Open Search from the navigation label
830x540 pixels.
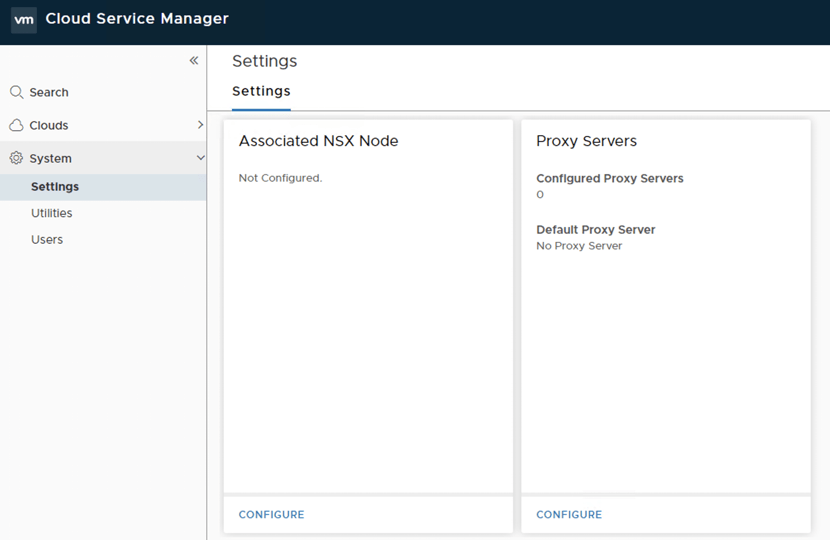(49, 92)
